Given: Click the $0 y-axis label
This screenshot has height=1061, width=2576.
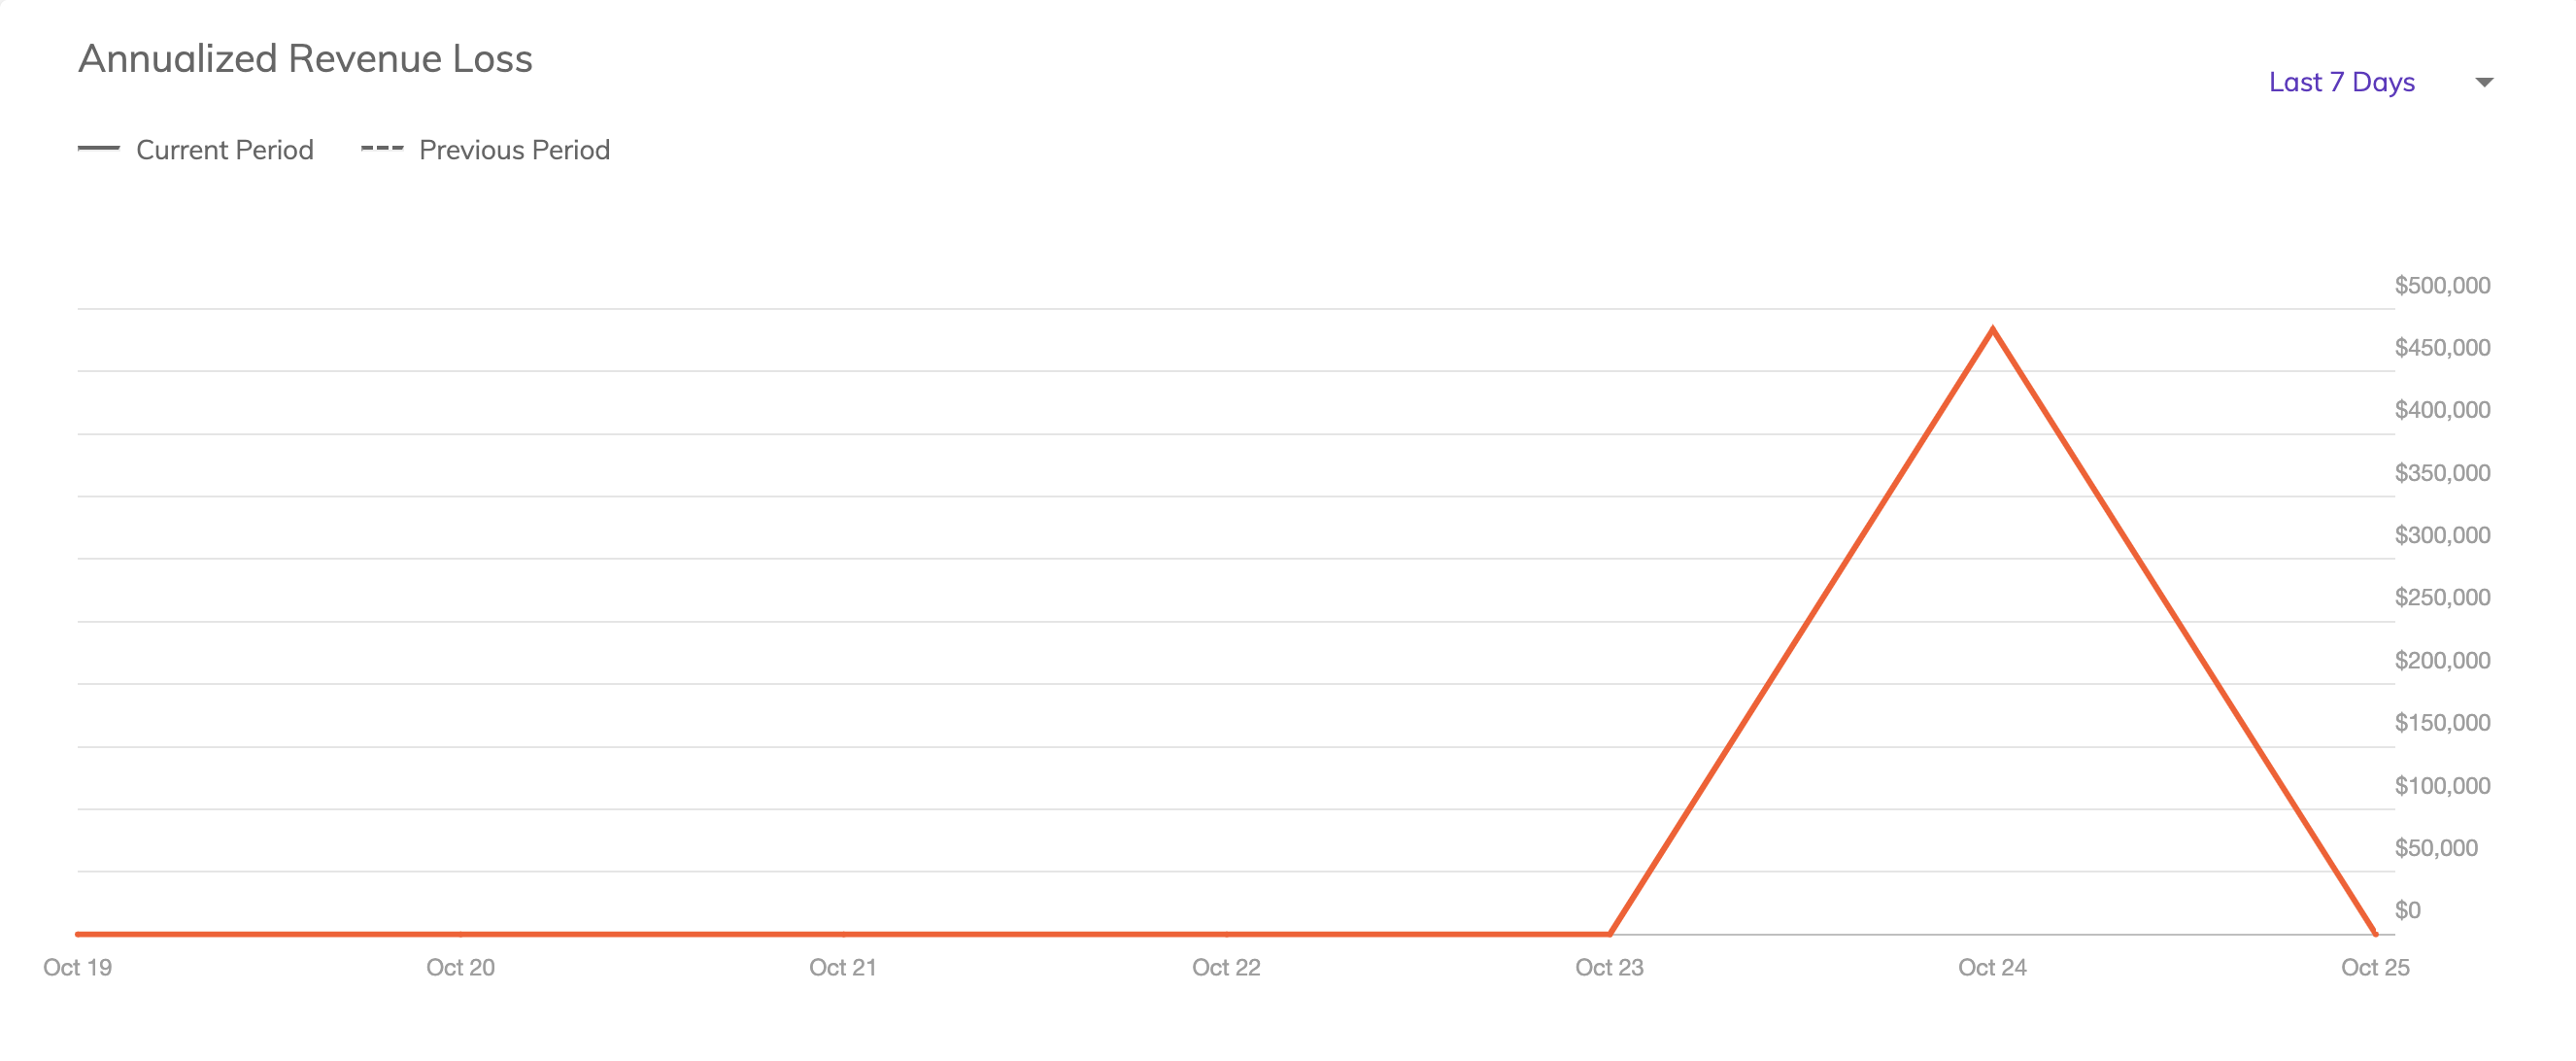Looking at the screenshot, I should [x=2407, y=911].
